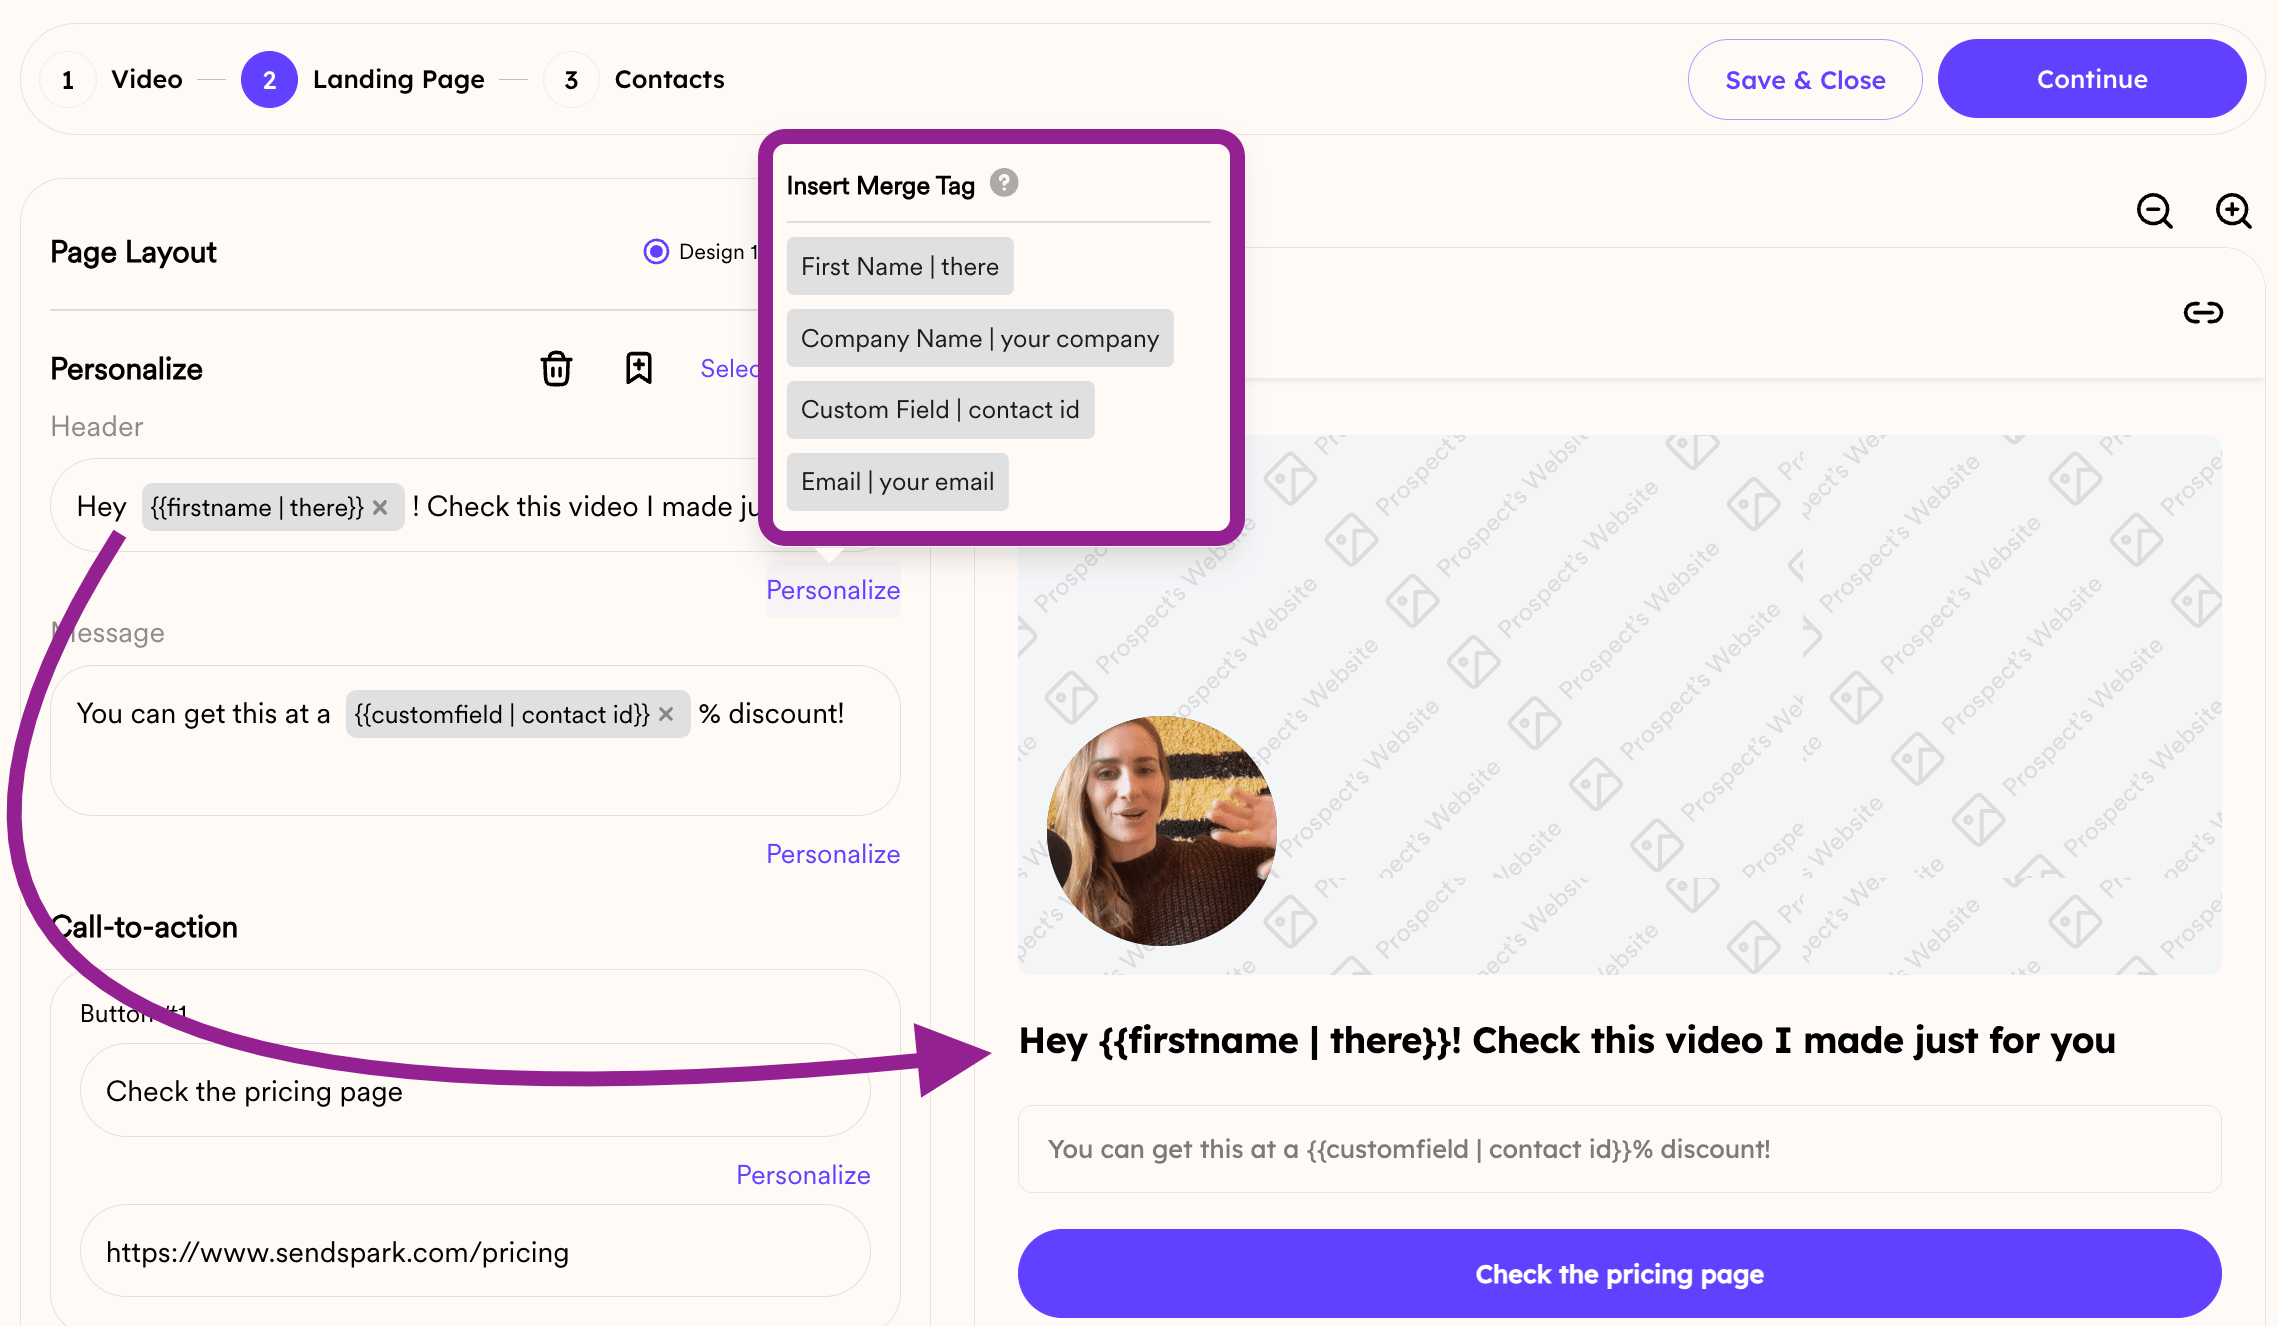Click the link chain icon in preview

tap(2203, 313)
